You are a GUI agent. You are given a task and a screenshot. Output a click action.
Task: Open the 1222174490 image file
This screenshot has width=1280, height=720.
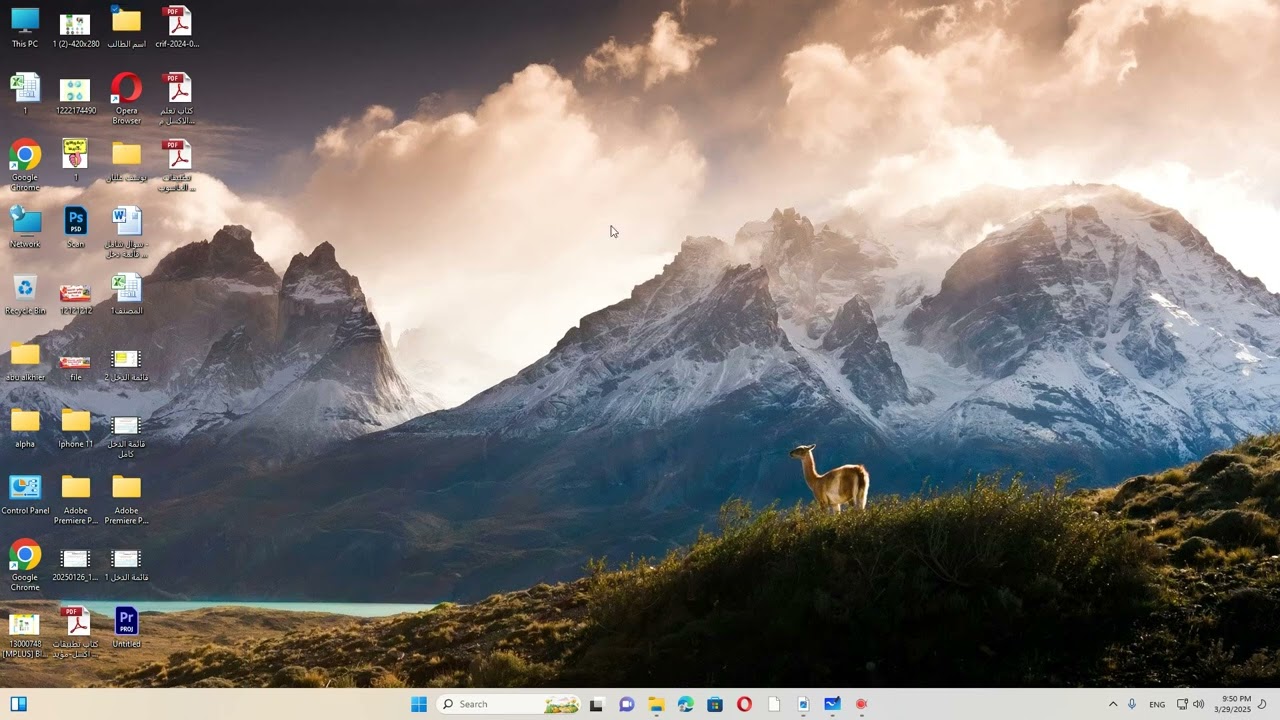coord(76,94)
